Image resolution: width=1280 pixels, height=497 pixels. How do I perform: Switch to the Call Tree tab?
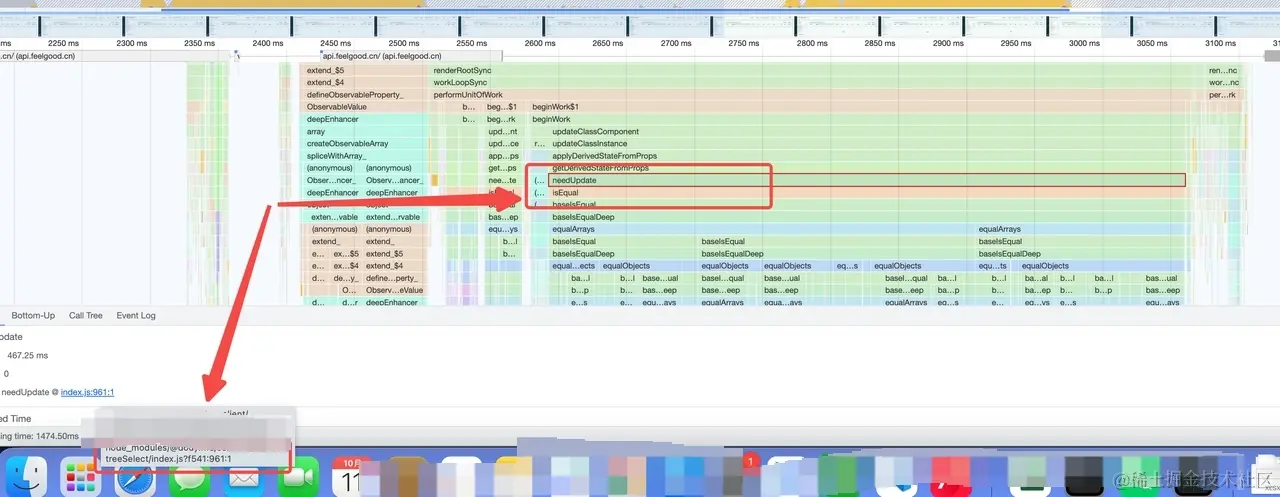coord(86,316)
